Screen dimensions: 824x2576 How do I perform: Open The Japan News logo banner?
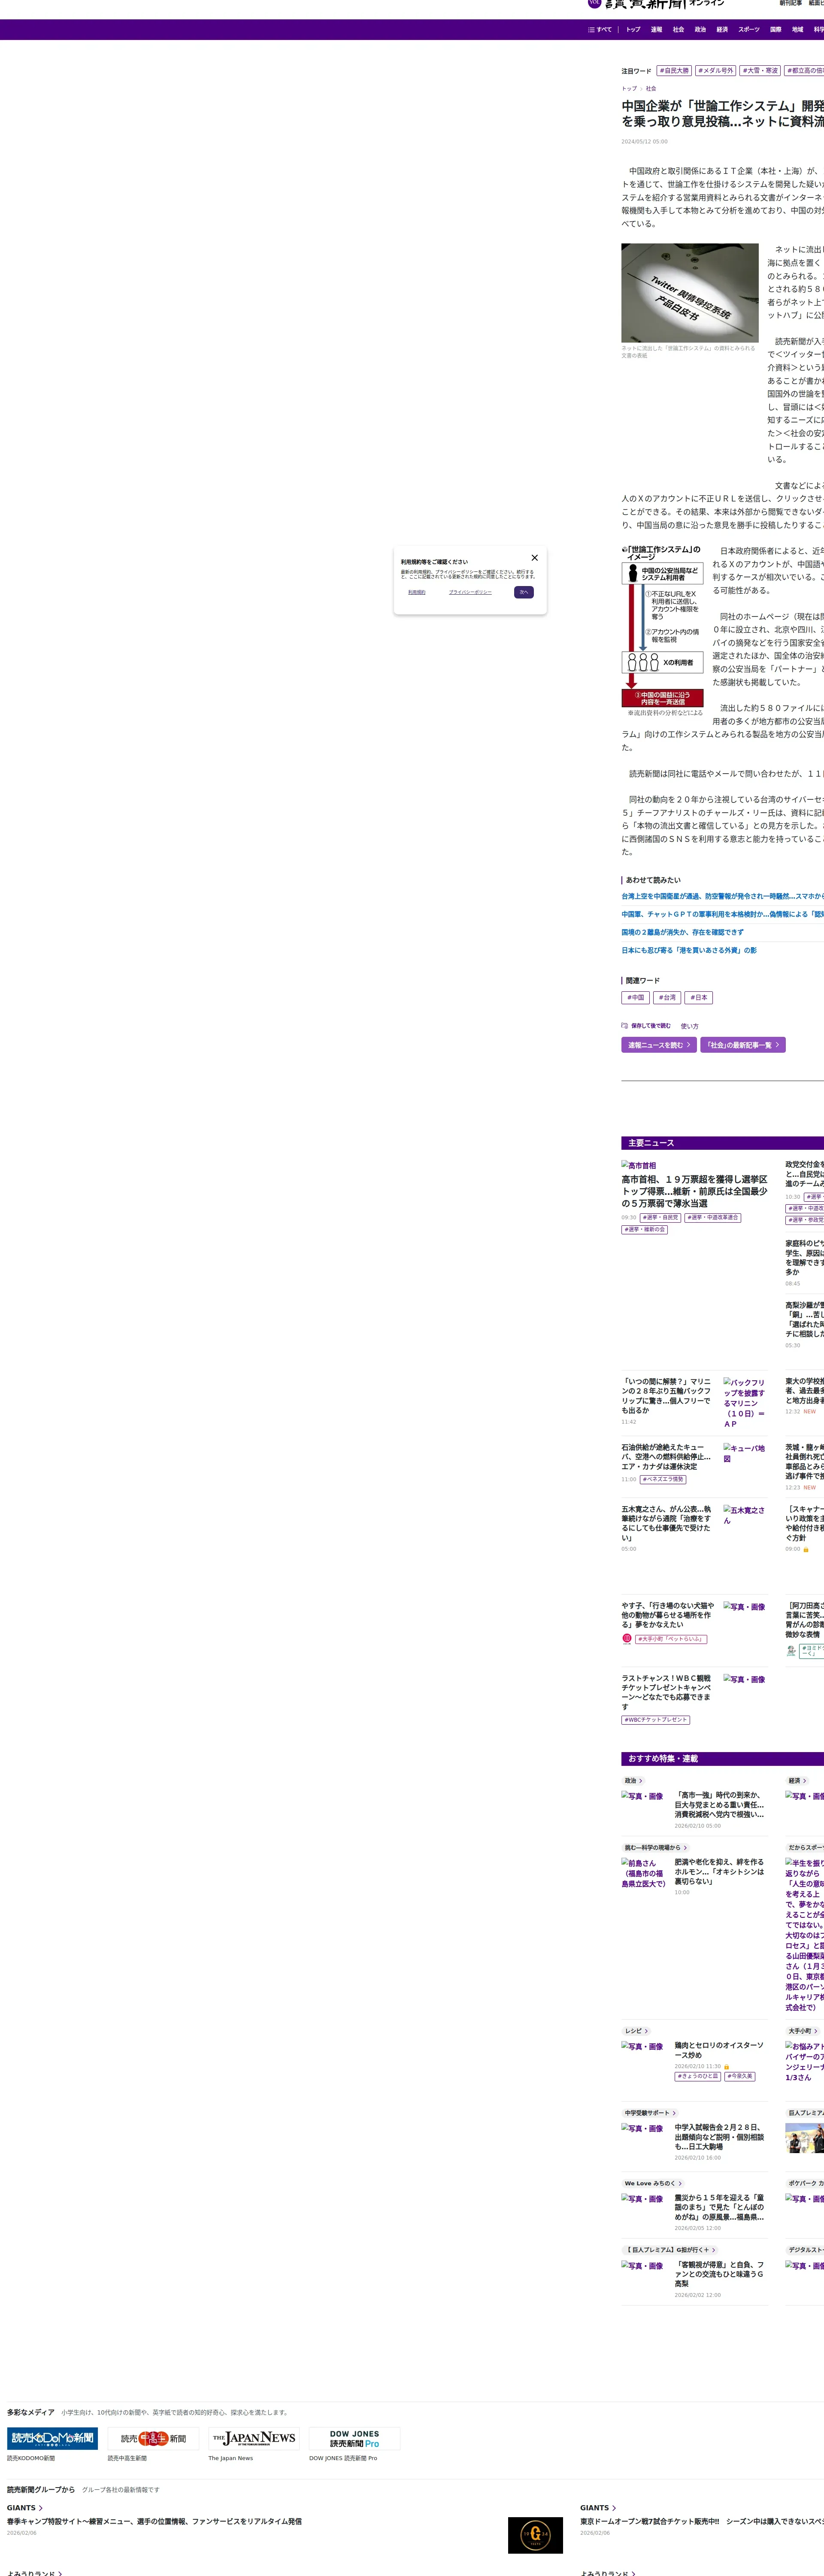(254, 2438)
